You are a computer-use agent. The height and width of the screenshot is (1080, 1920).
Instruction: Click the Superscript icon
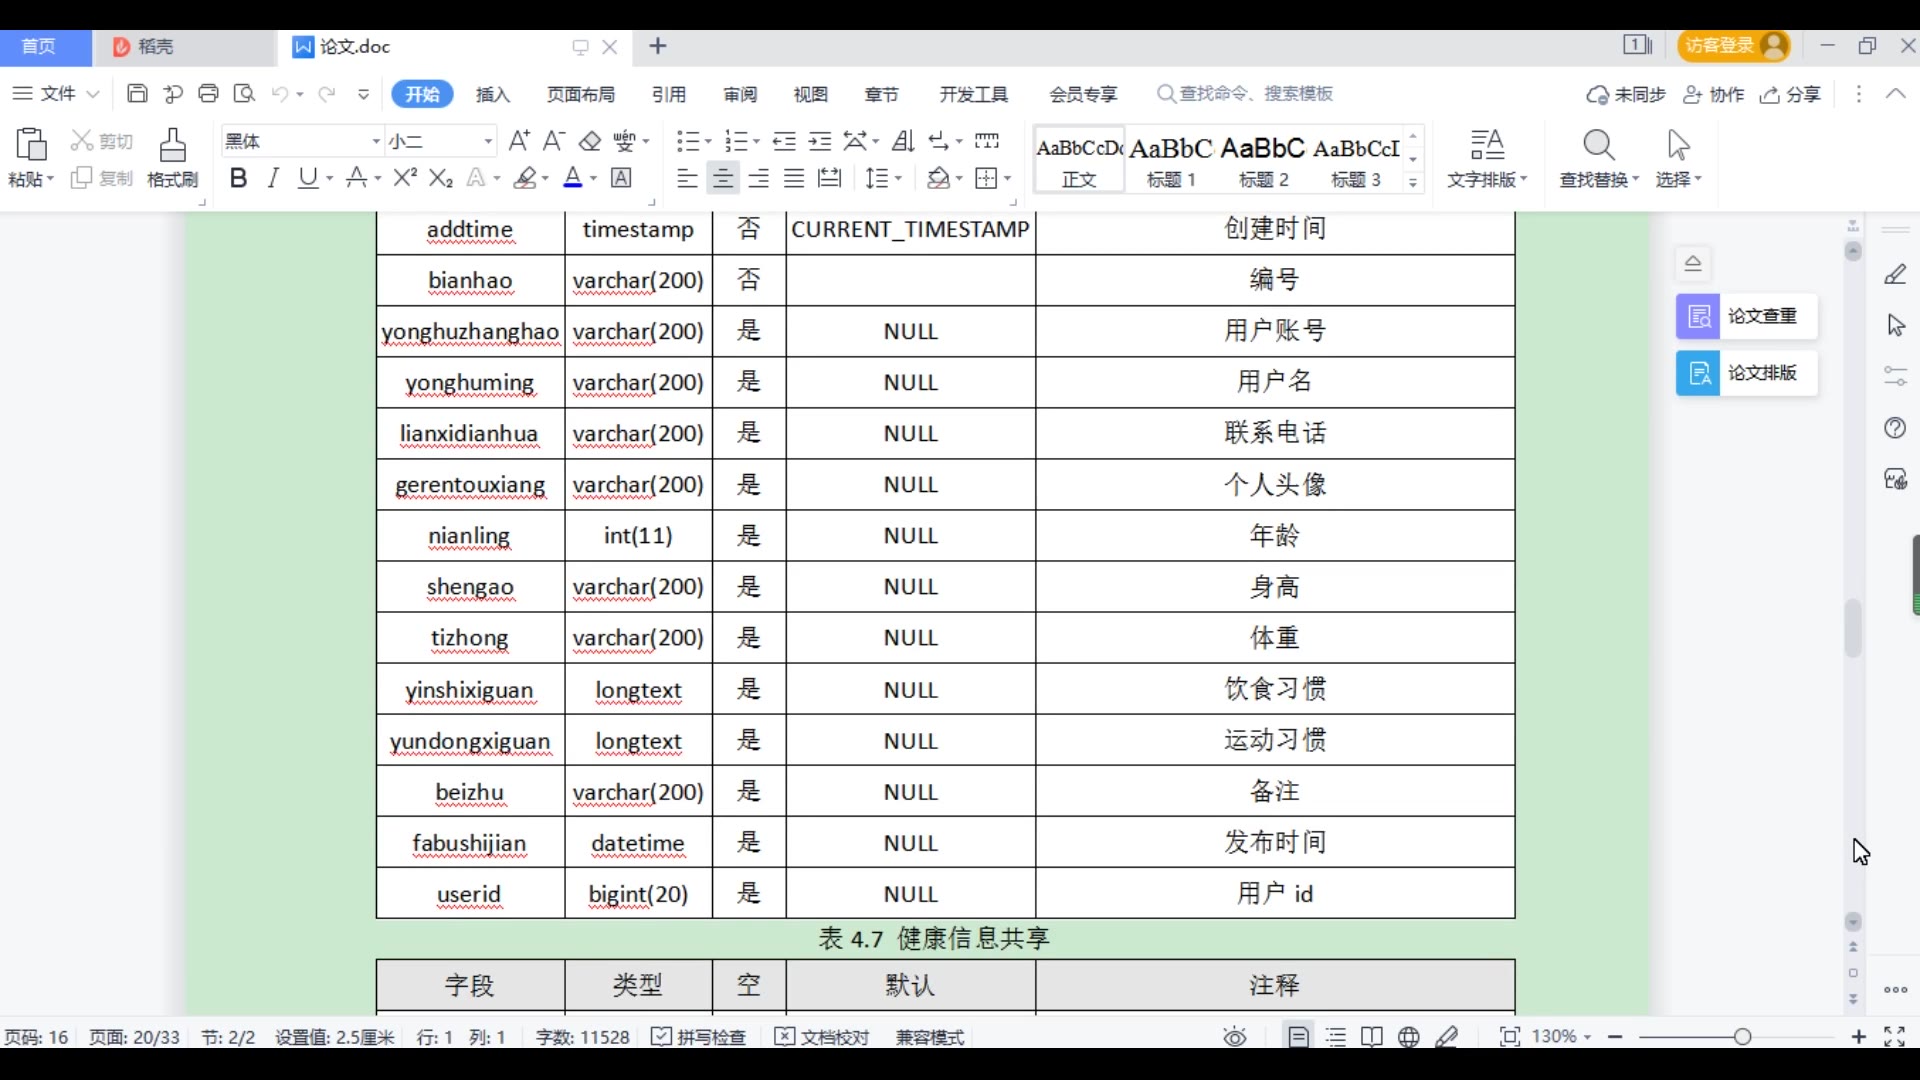[405, 178]
